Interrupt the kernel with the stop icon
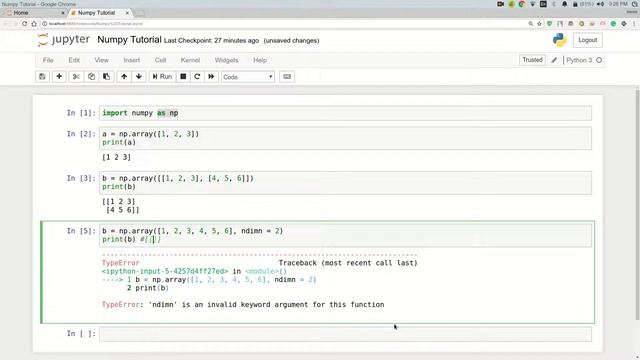The image size is (640, 360). pyautogui.click(x=183, y=77)
